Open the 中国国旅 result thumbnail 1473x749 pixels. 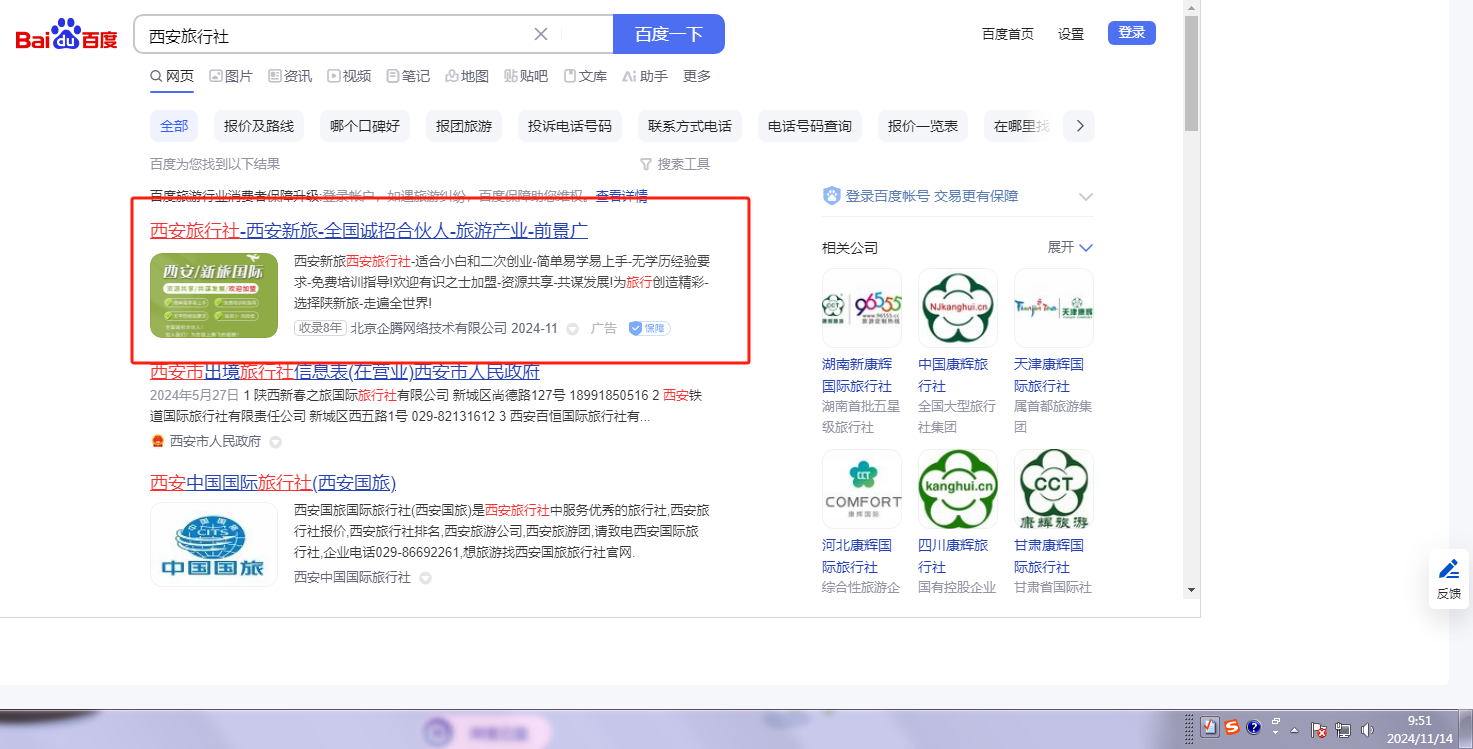click(214, 544)
